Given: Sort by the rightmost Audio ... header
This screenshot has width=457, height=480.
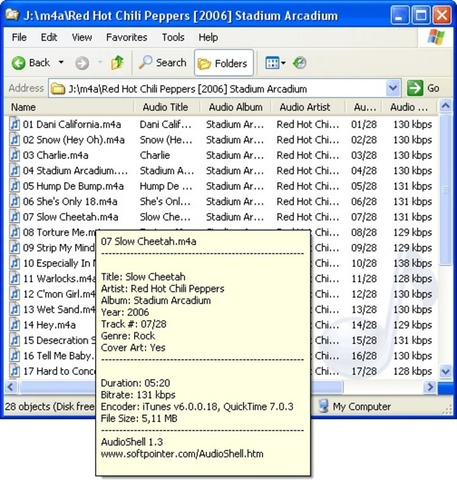Looking at the screenshot, I should tap(410, 107).
